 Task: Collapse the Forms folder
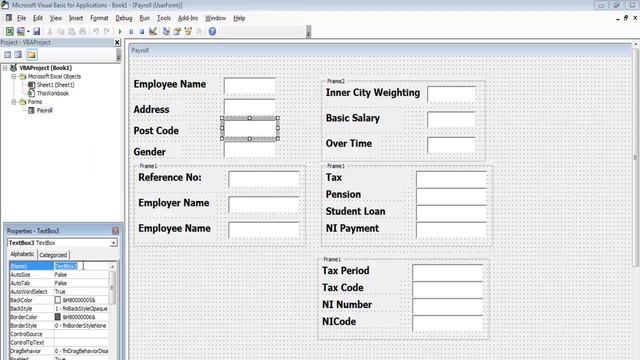[13, 102]
